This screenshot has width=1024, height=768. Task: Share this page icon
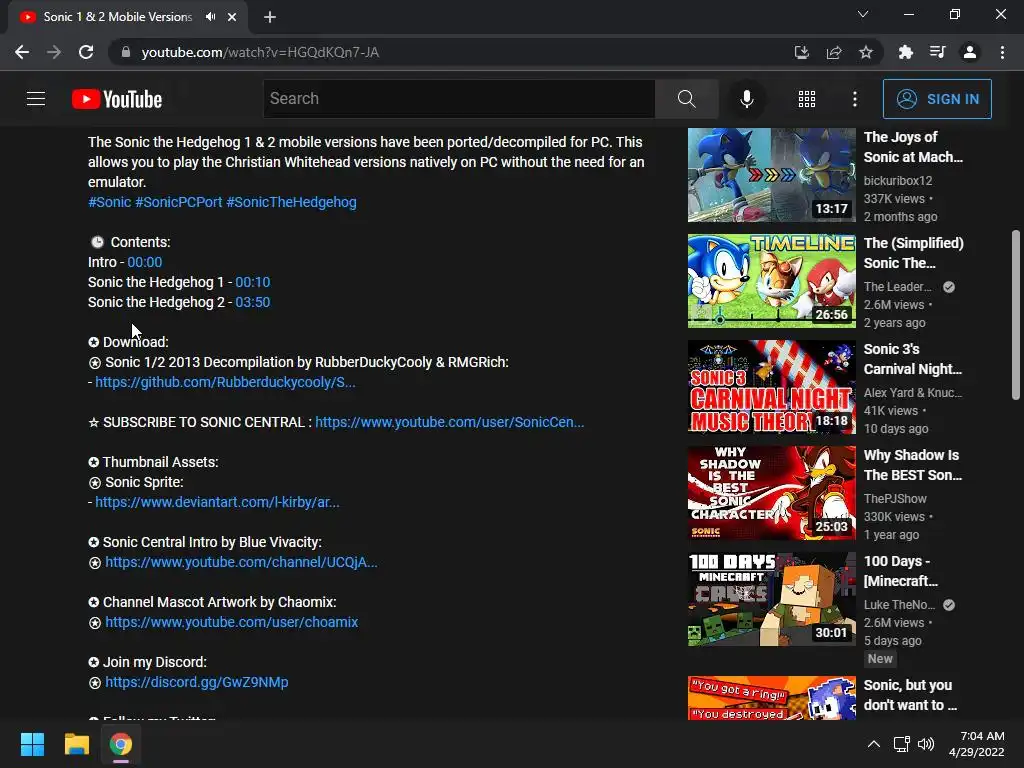point(834,52)
